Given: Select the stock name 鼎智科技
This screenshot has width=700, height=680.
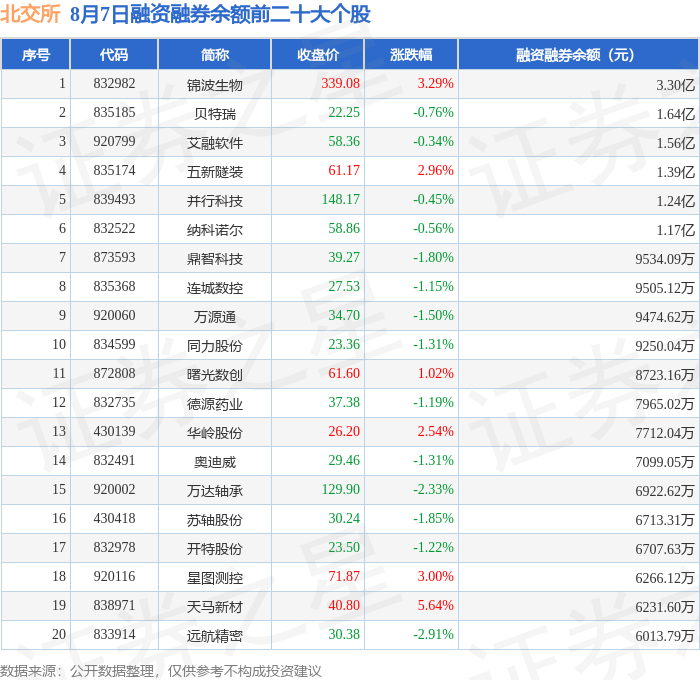Looking at the screenshot, I should (x=215, y=259).
